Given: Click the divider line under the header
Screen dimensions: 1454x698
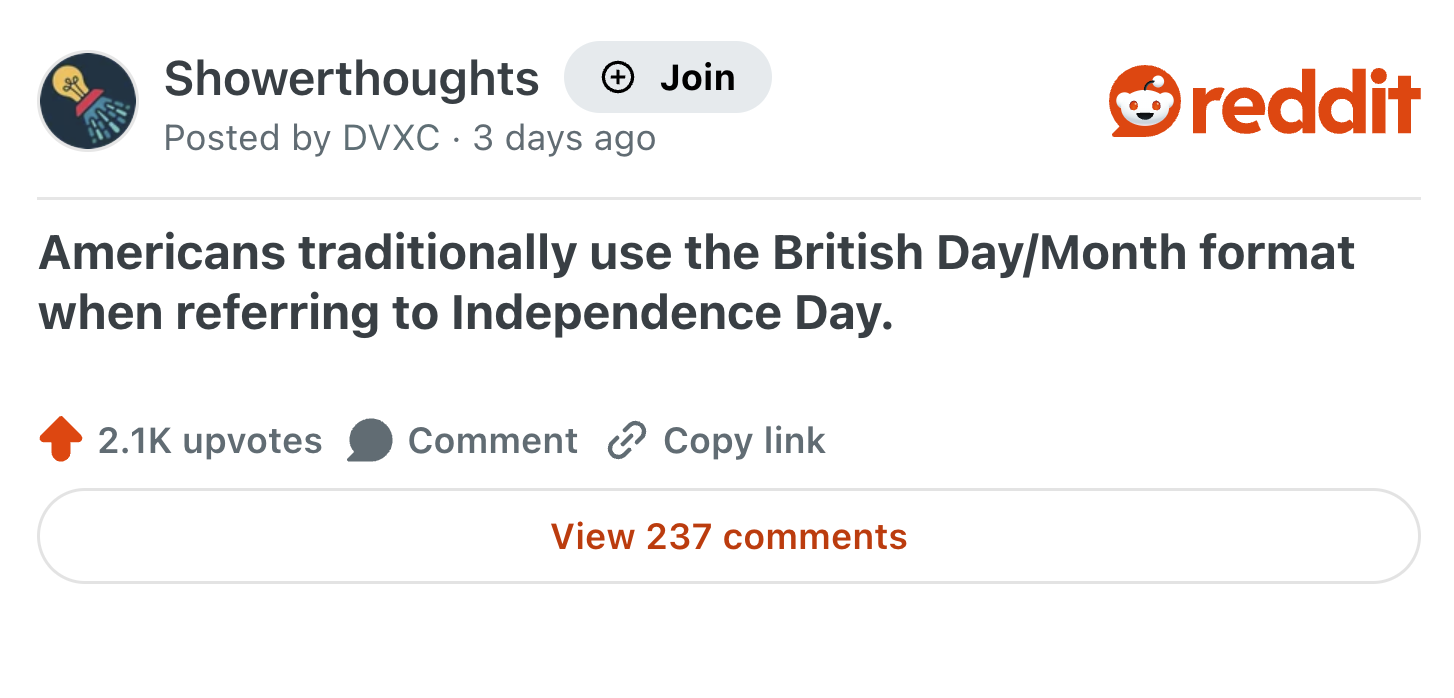Looking at the screenshot, I should pyautogui.click(x=728, y=199).
